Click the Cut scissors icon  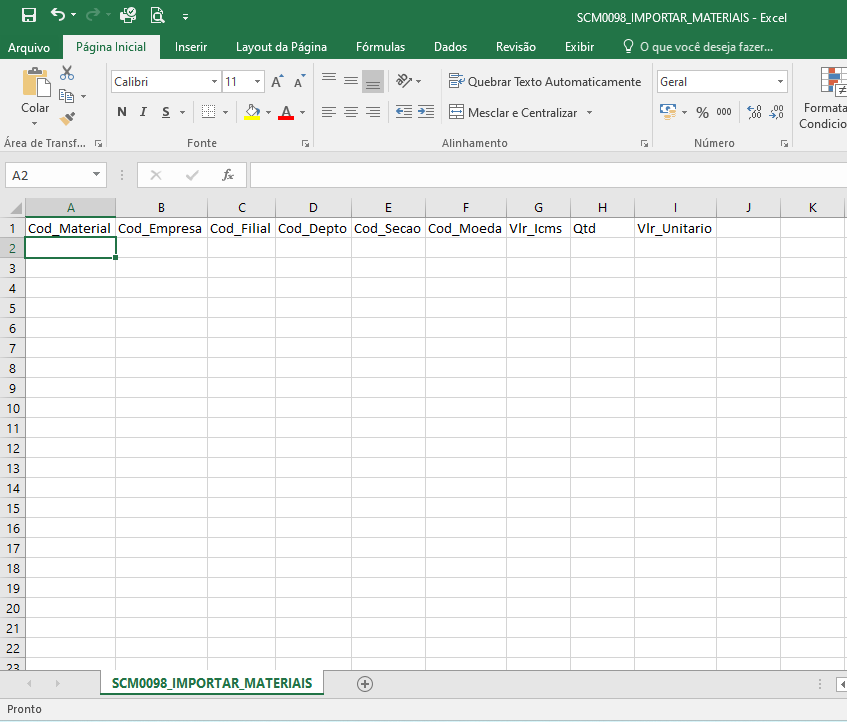(x=67, y=73)
